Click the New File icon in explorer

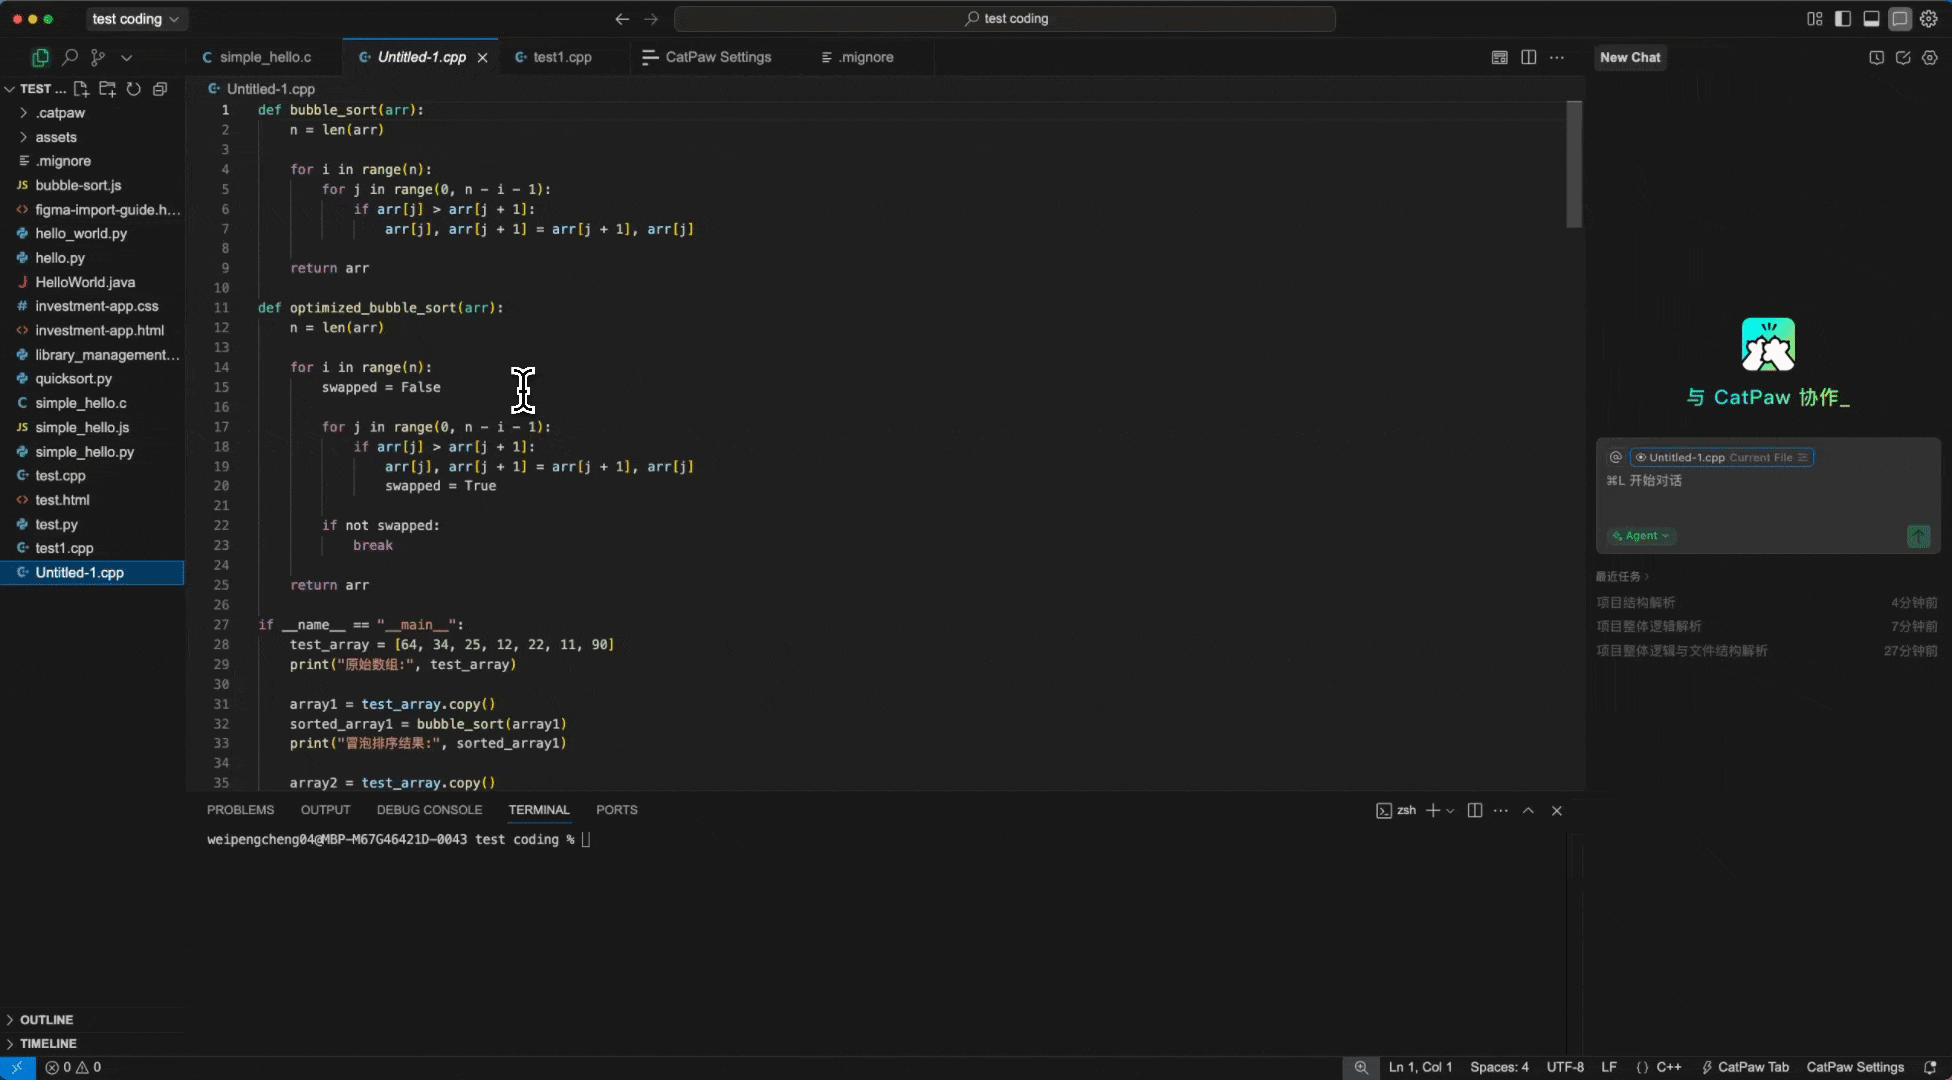[81, 89]
